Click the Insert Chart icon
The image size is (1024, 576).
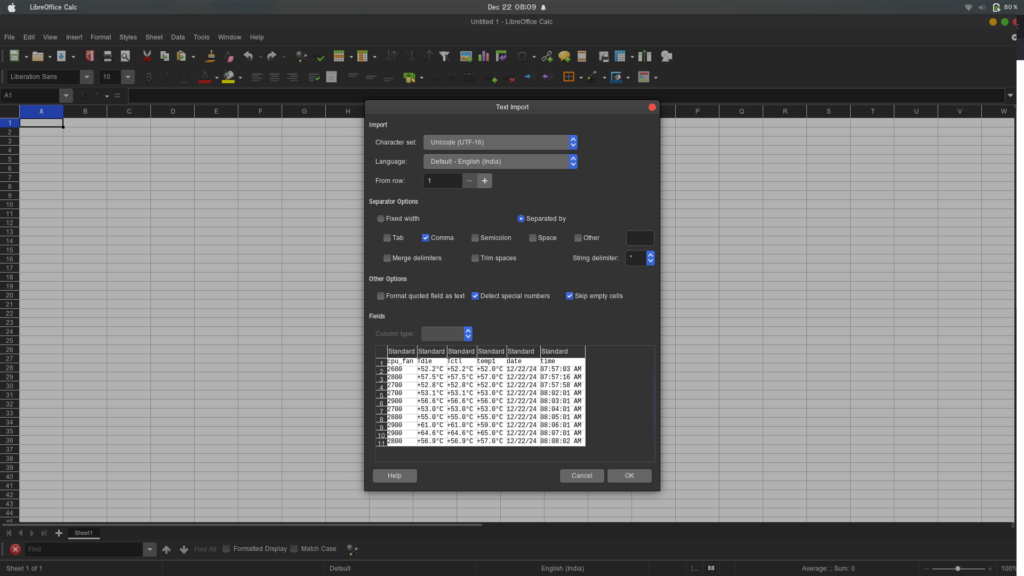click(484, 56)
